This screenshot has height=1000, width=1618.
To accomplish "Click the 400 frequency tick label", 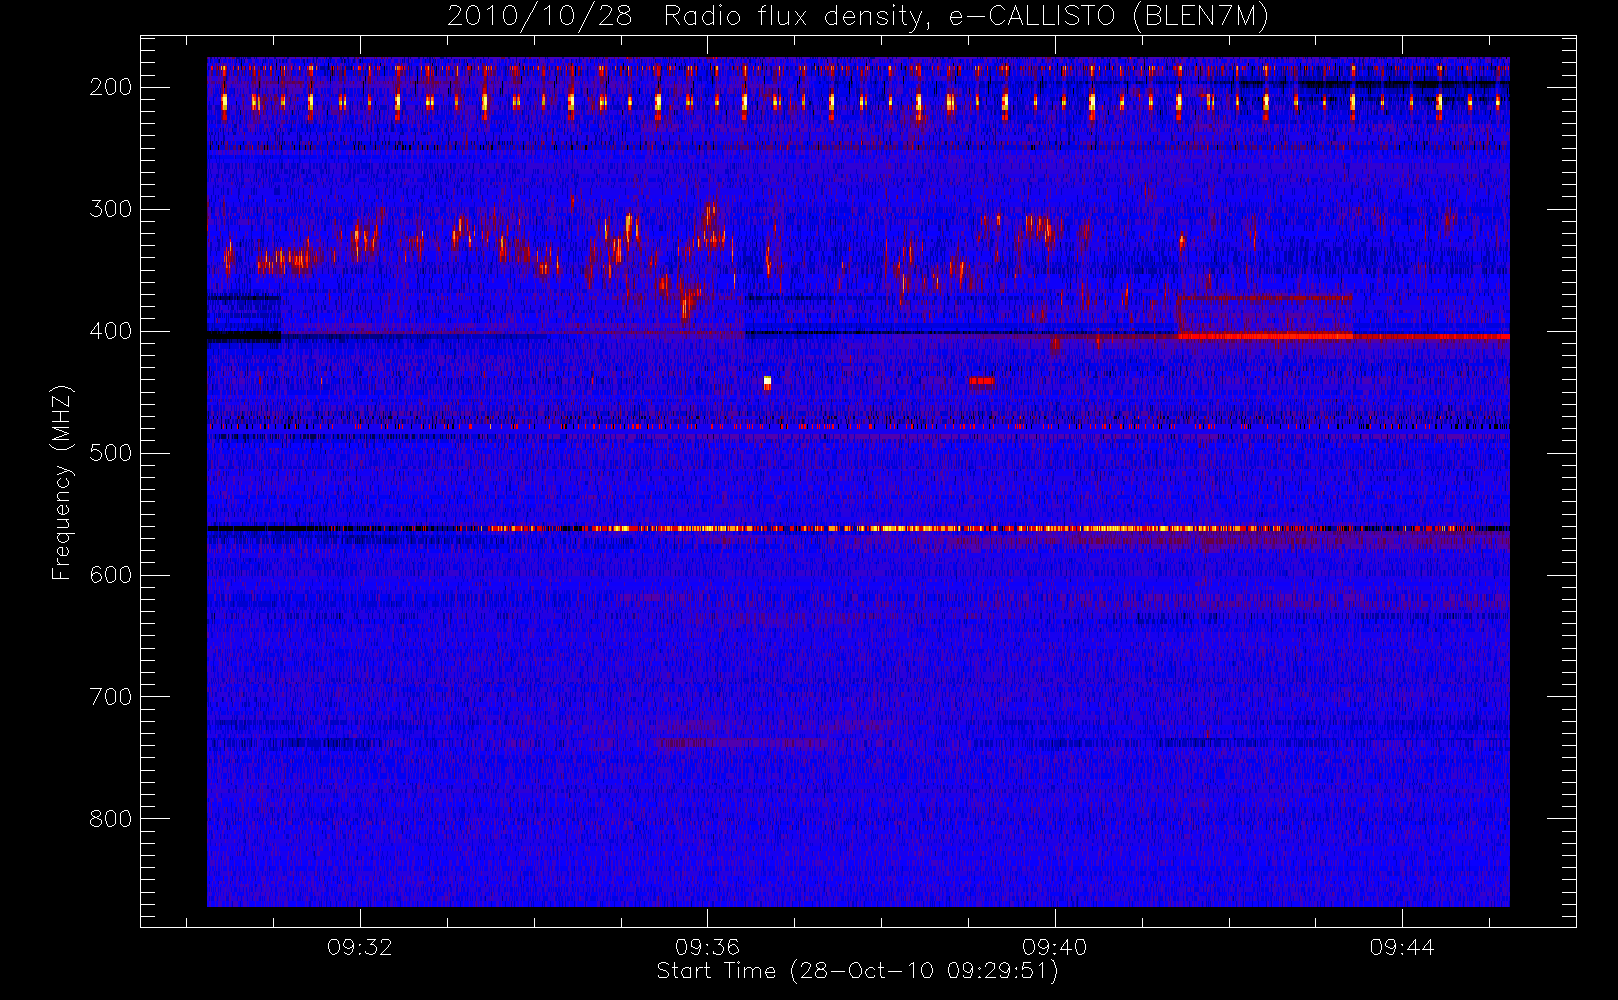I will (111, 331).
